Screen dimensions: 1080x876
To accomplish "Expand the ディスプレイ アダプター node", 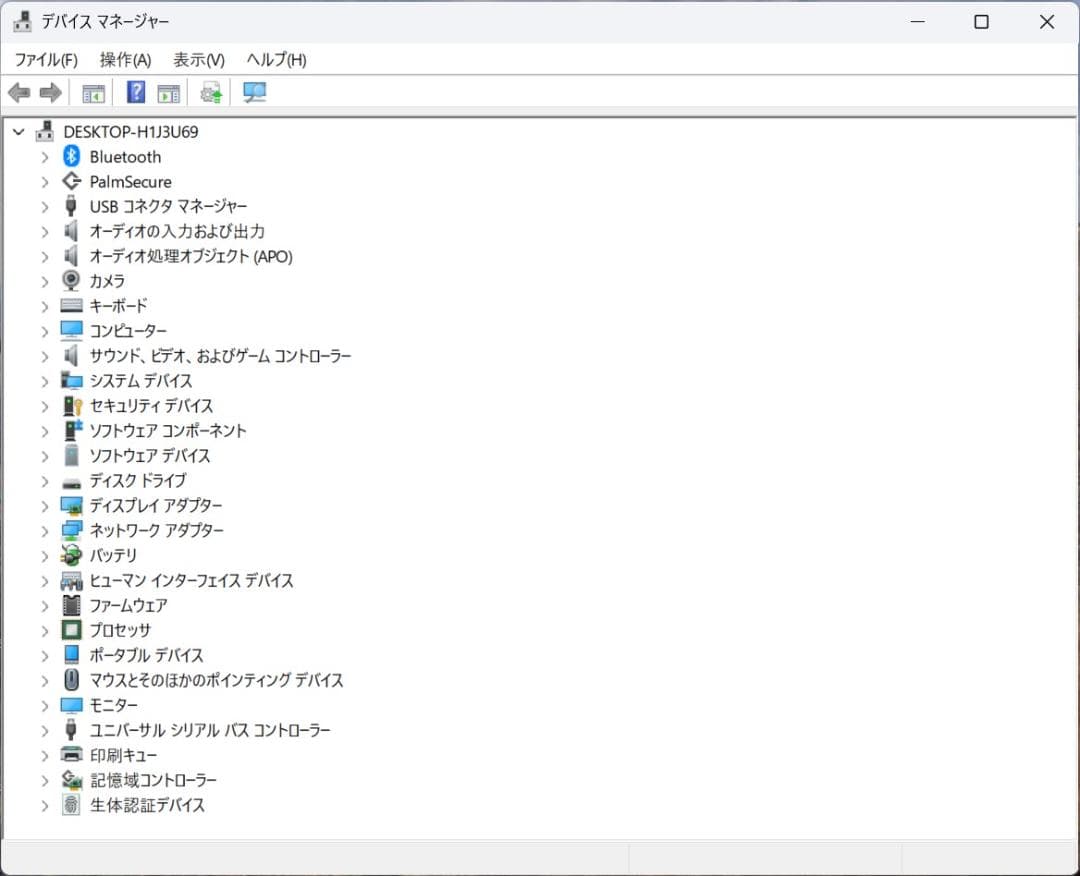I will tap(44, 506).
